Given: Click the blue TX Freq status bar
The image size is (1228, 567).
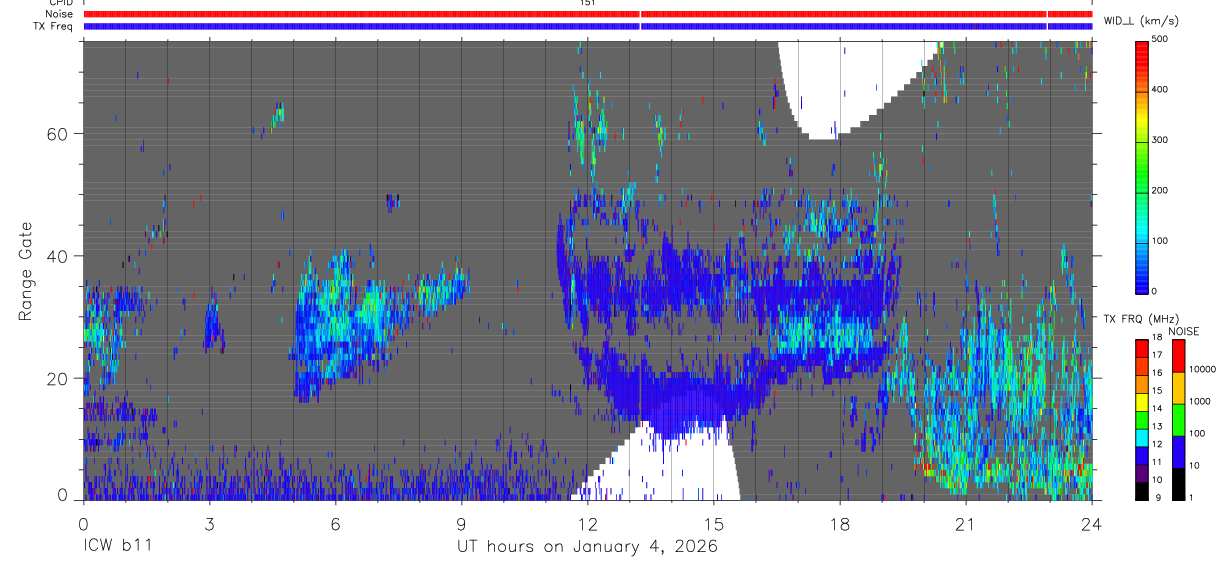Looking at the screenshot, I should pos(588,26).
